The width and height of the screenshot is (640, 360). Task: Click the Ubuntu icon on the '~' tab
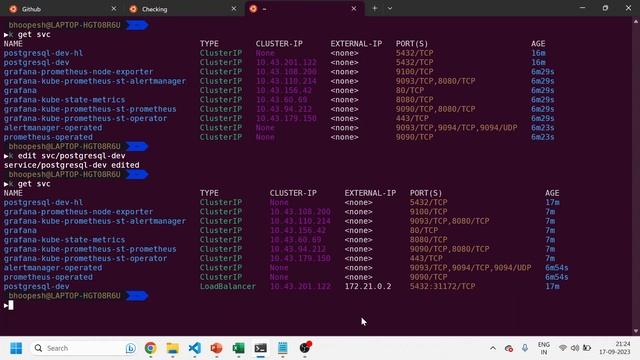click(253, 9)
